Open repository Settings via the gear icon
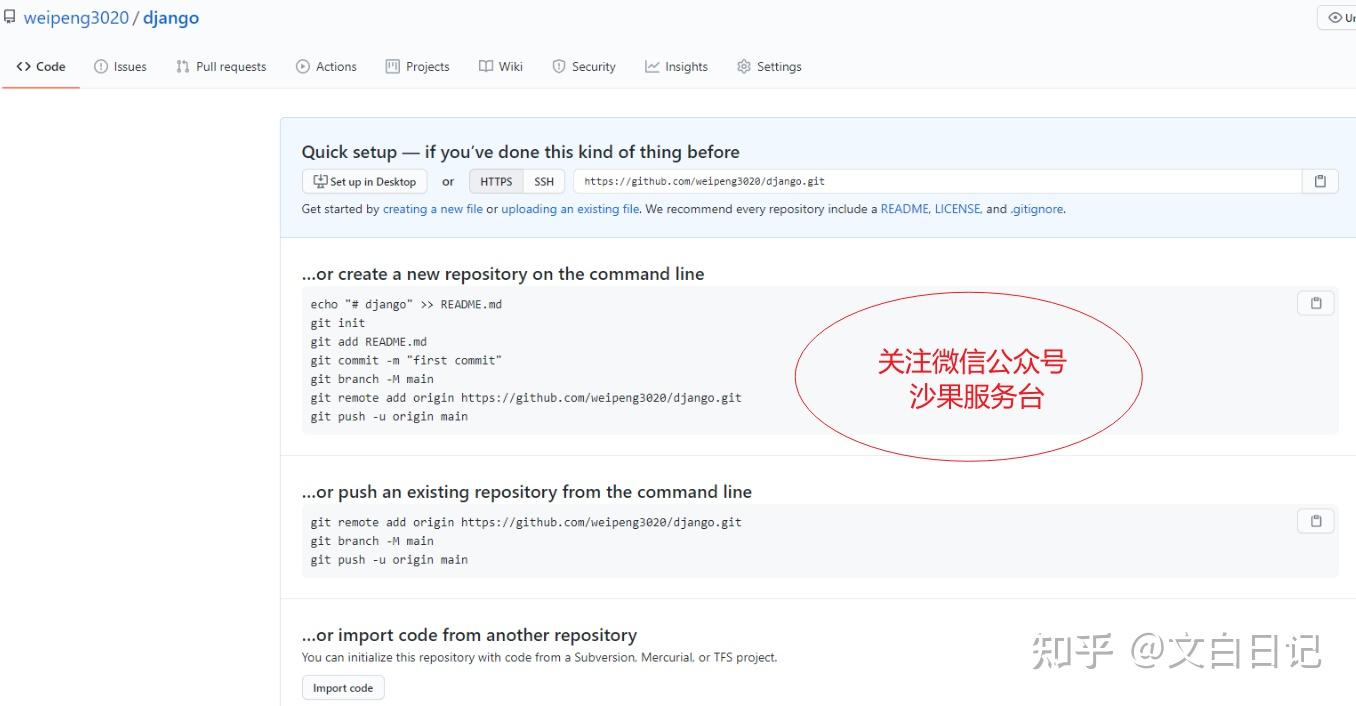The width and height of the screenshot is (1356, 706). tap(743, 66)
